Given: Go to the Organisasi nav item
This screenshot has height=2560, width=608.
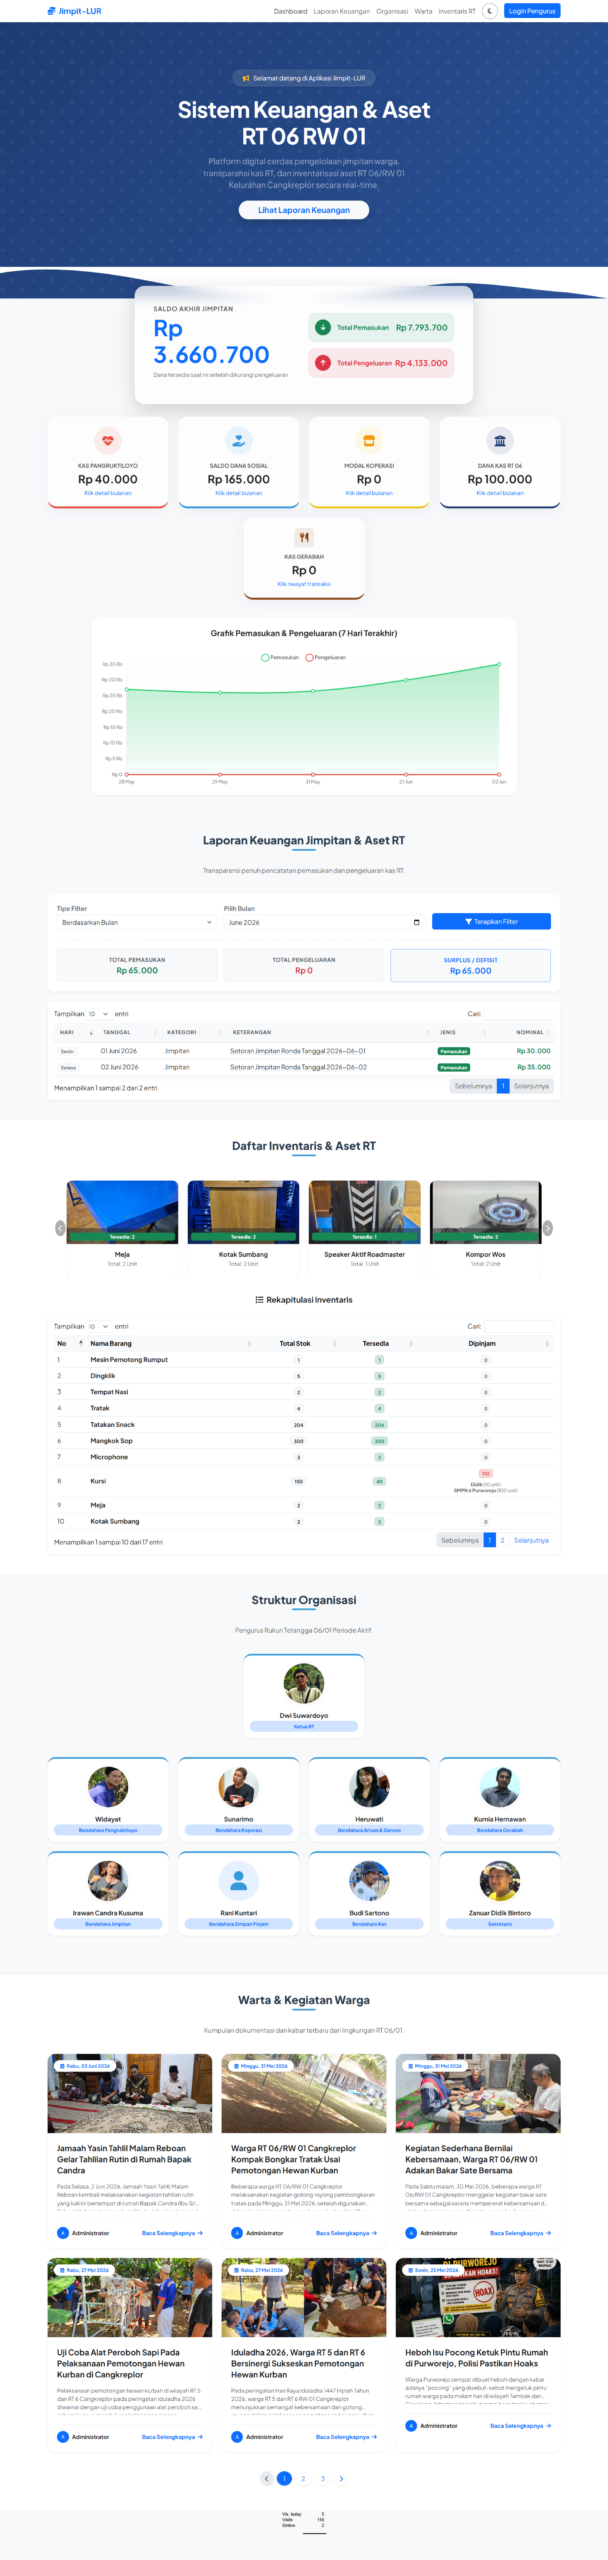Looking at the screenshot, I should pos(392,11).
